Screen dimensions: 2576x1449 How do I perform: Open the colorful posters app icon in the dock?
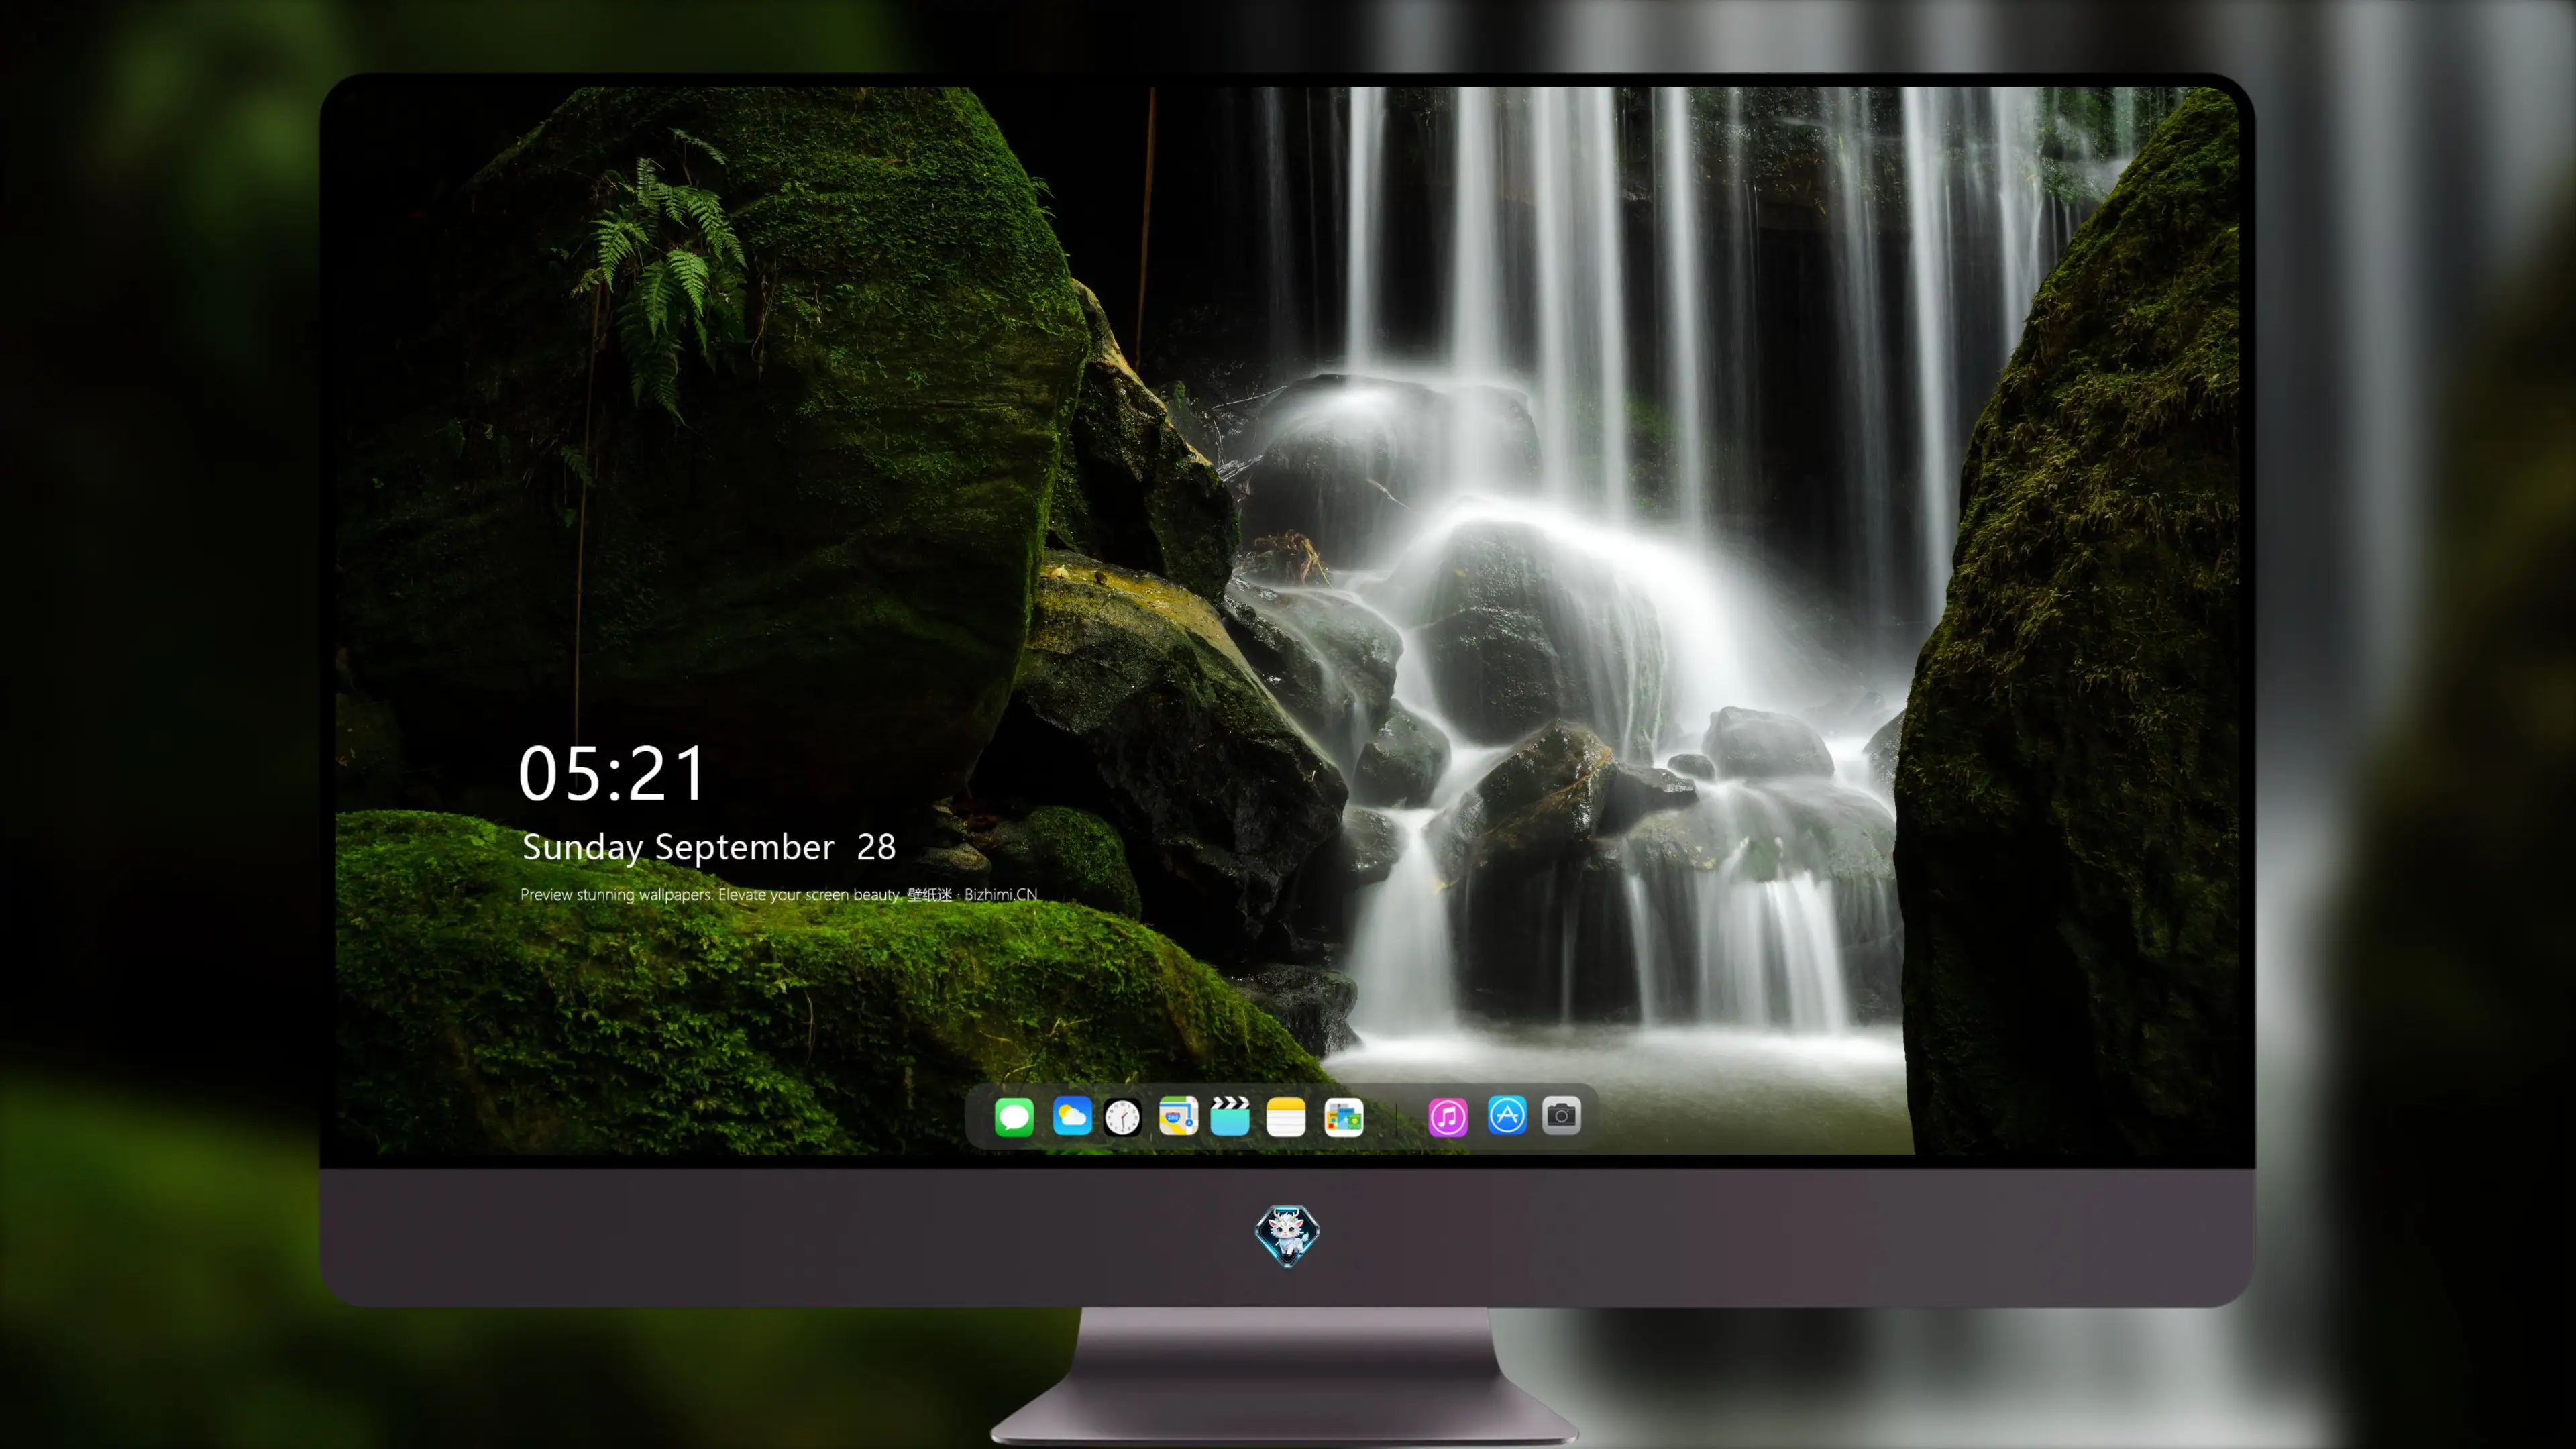[1343, 1117]
